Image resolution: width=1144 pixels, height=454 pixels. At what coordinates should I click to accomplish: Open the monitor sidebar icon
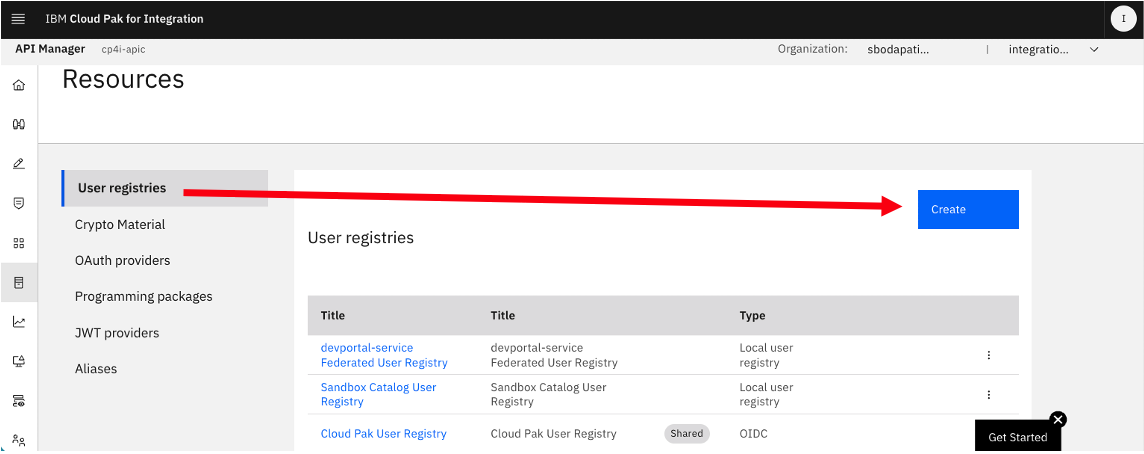click(x=19, y=361)
